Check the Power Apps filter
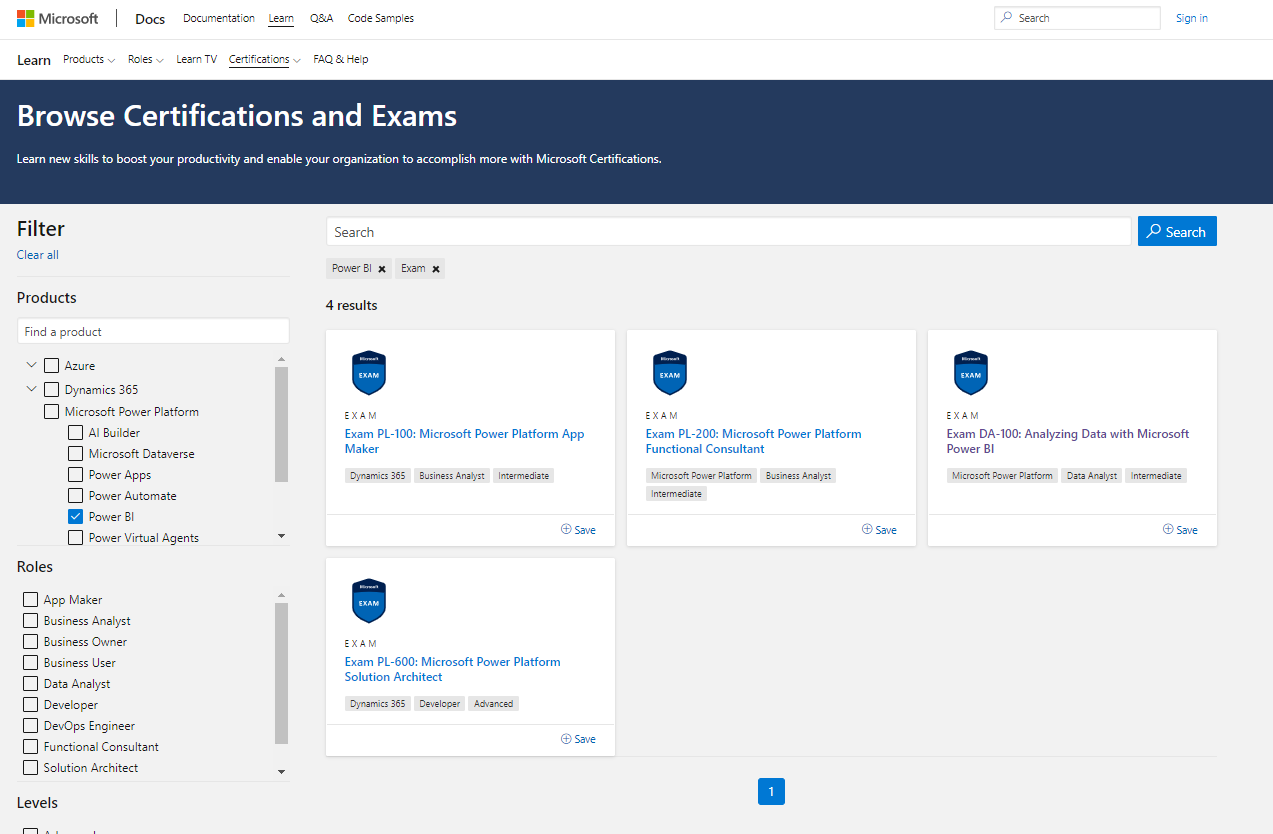 point(76,475)
